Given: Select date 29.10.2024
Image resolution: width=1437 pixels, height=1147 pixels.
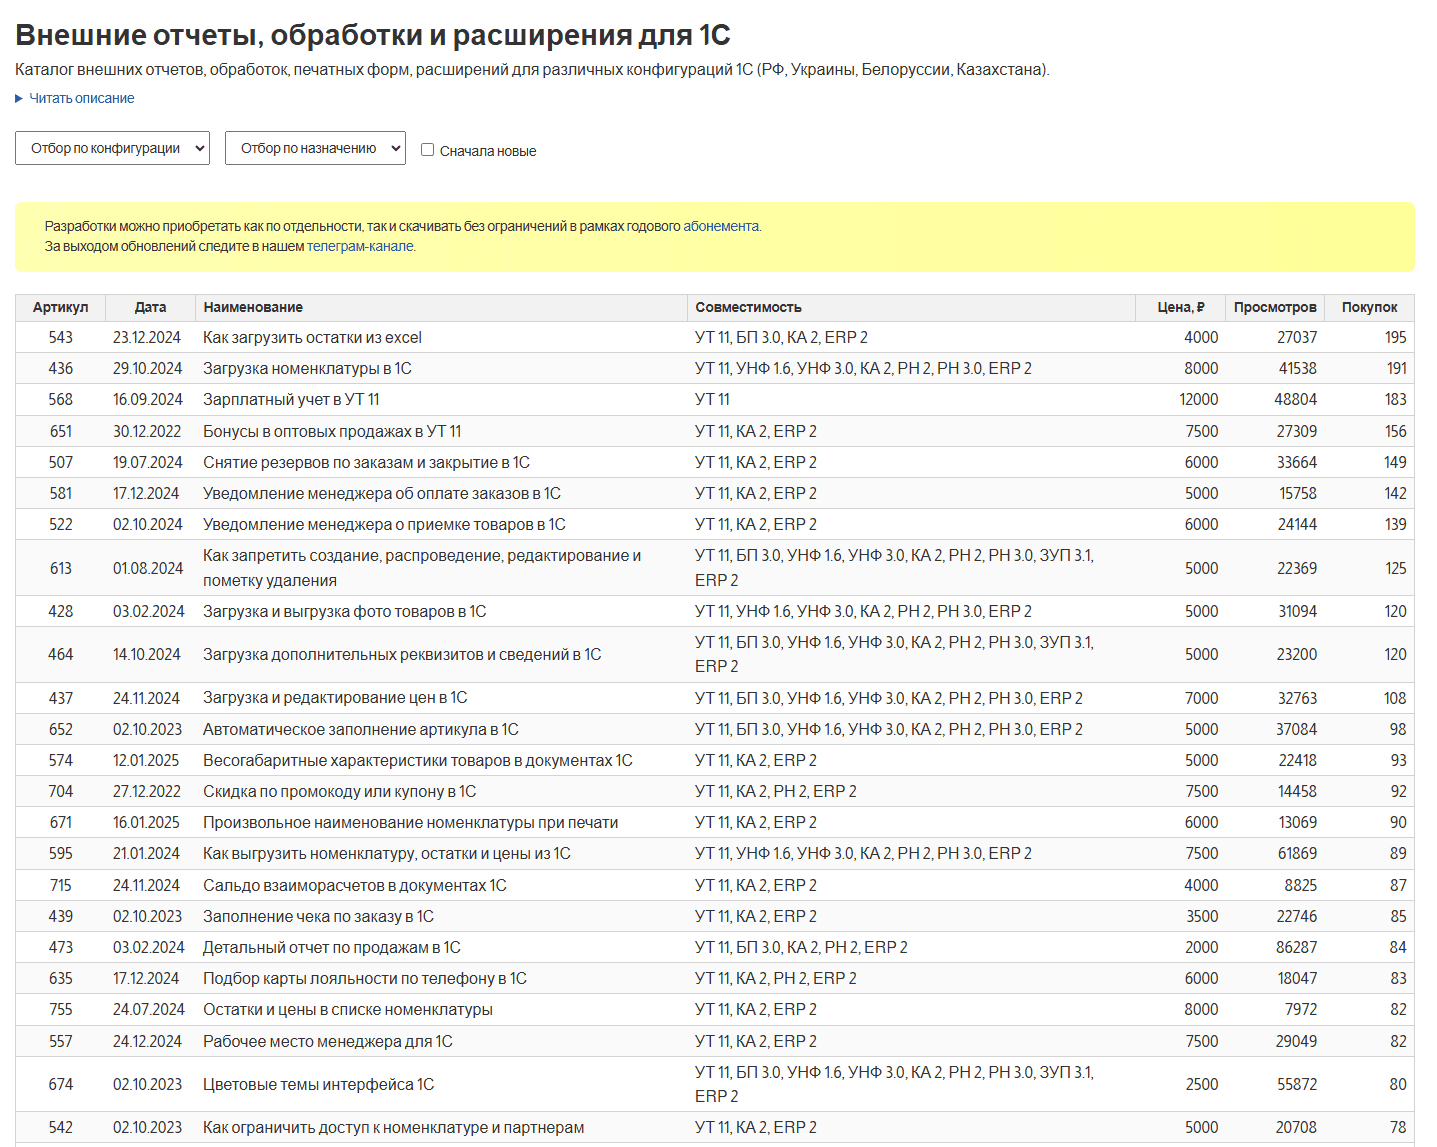Looking at the screenshot, I should [148, 368].
